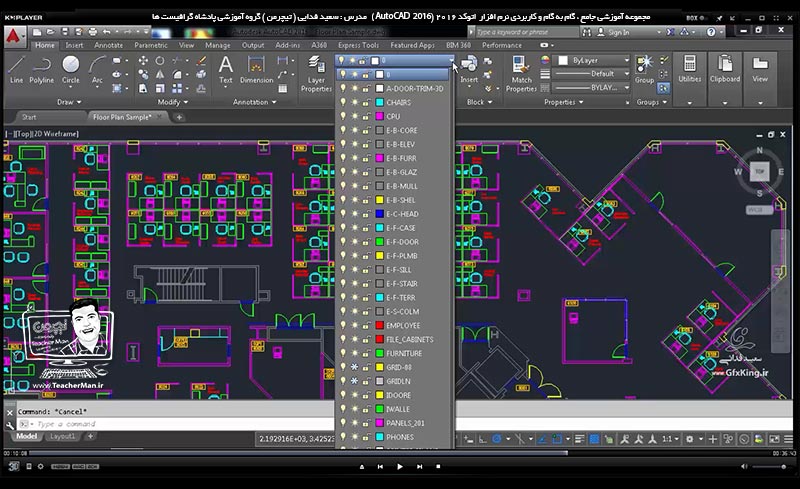
Task: Click the Help question mark icon
Action: (x=711, y=32)
